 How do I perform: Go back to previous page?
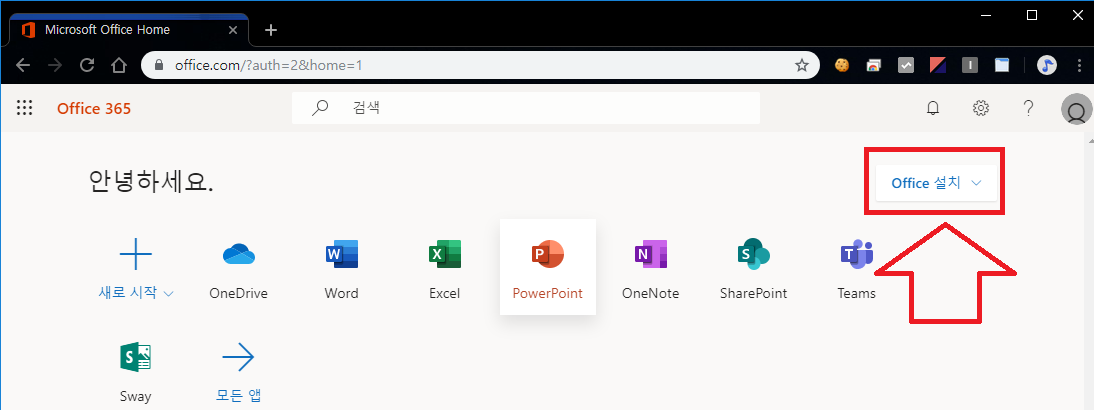pyautogui.click(x=23, y=66)
